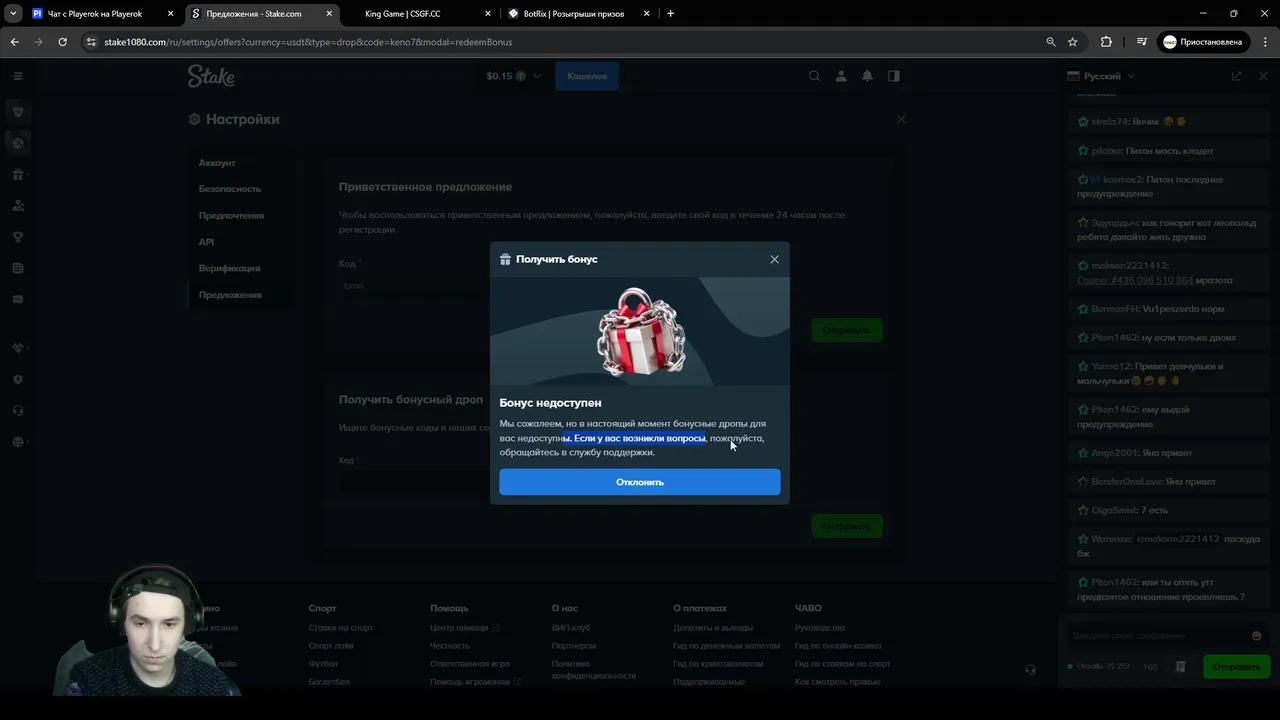Screen dimensions: 1280x720
Task: Select 'Предложения' in settings menu
Action: pos(230,295)
